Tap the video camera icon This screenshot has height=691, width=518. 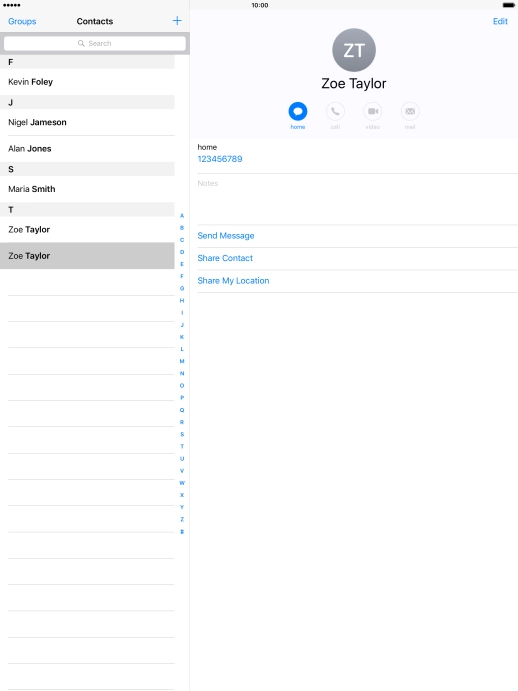pyautogui.click(x=373, y=111)
